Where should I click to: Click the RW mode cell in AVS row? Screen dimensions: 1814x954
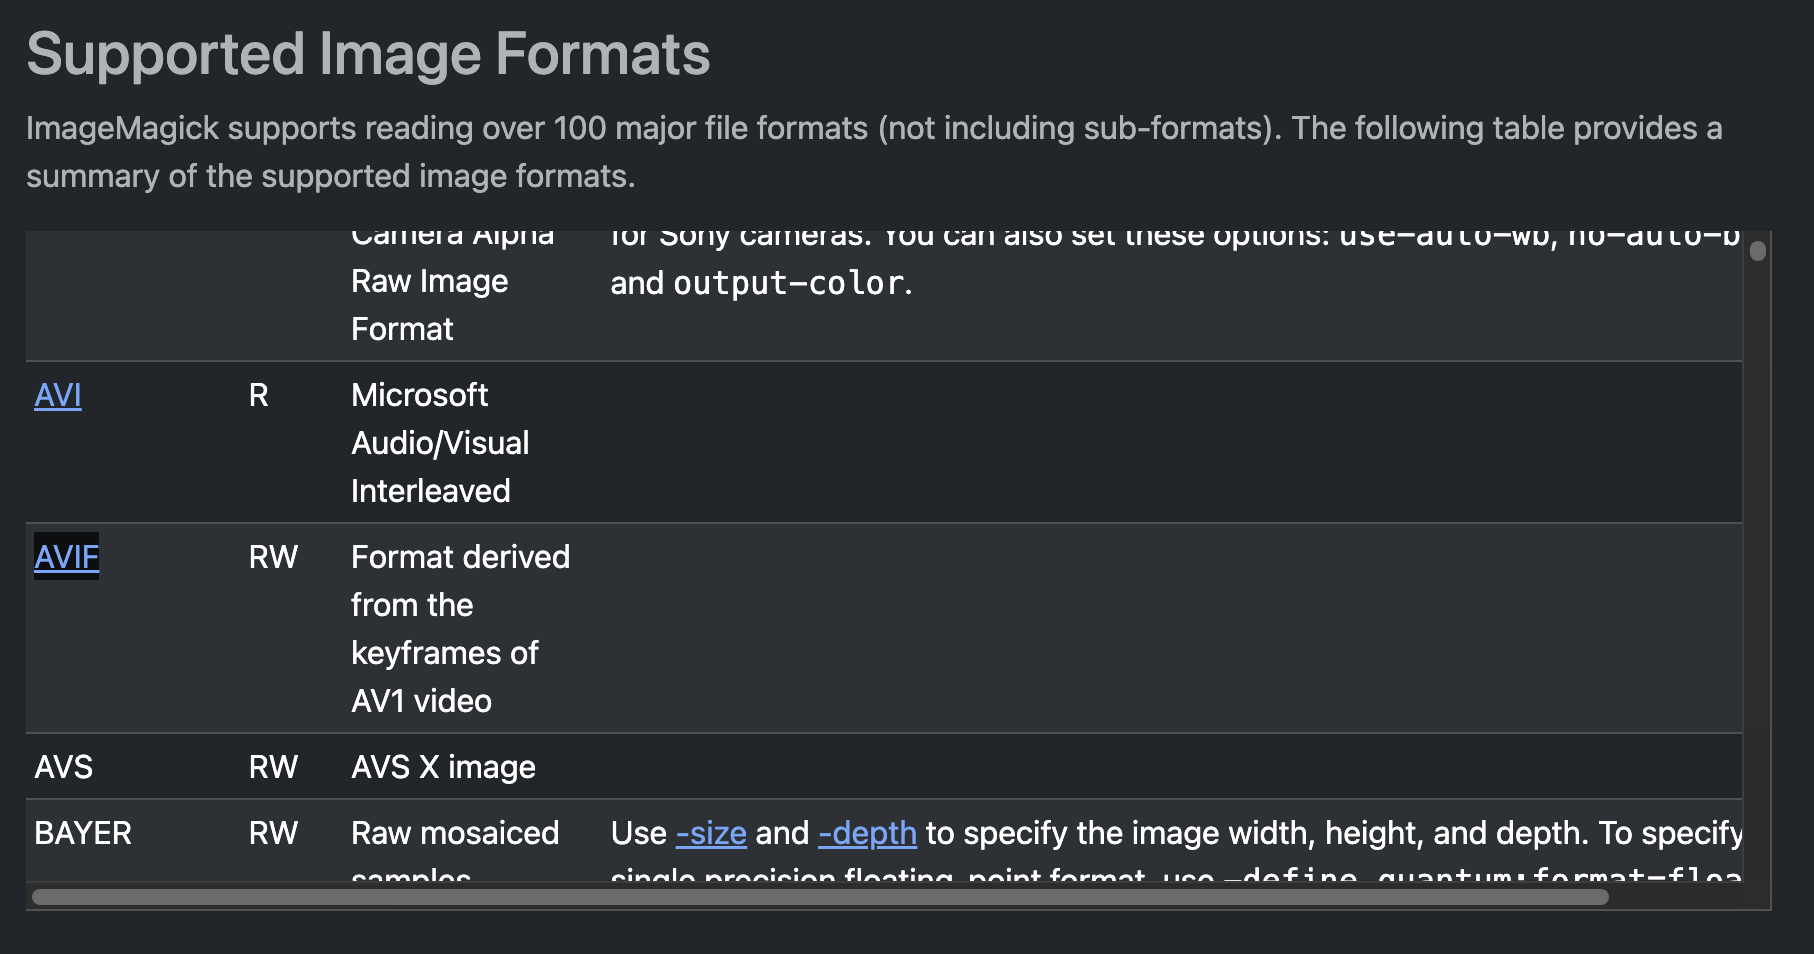point(273,767)
